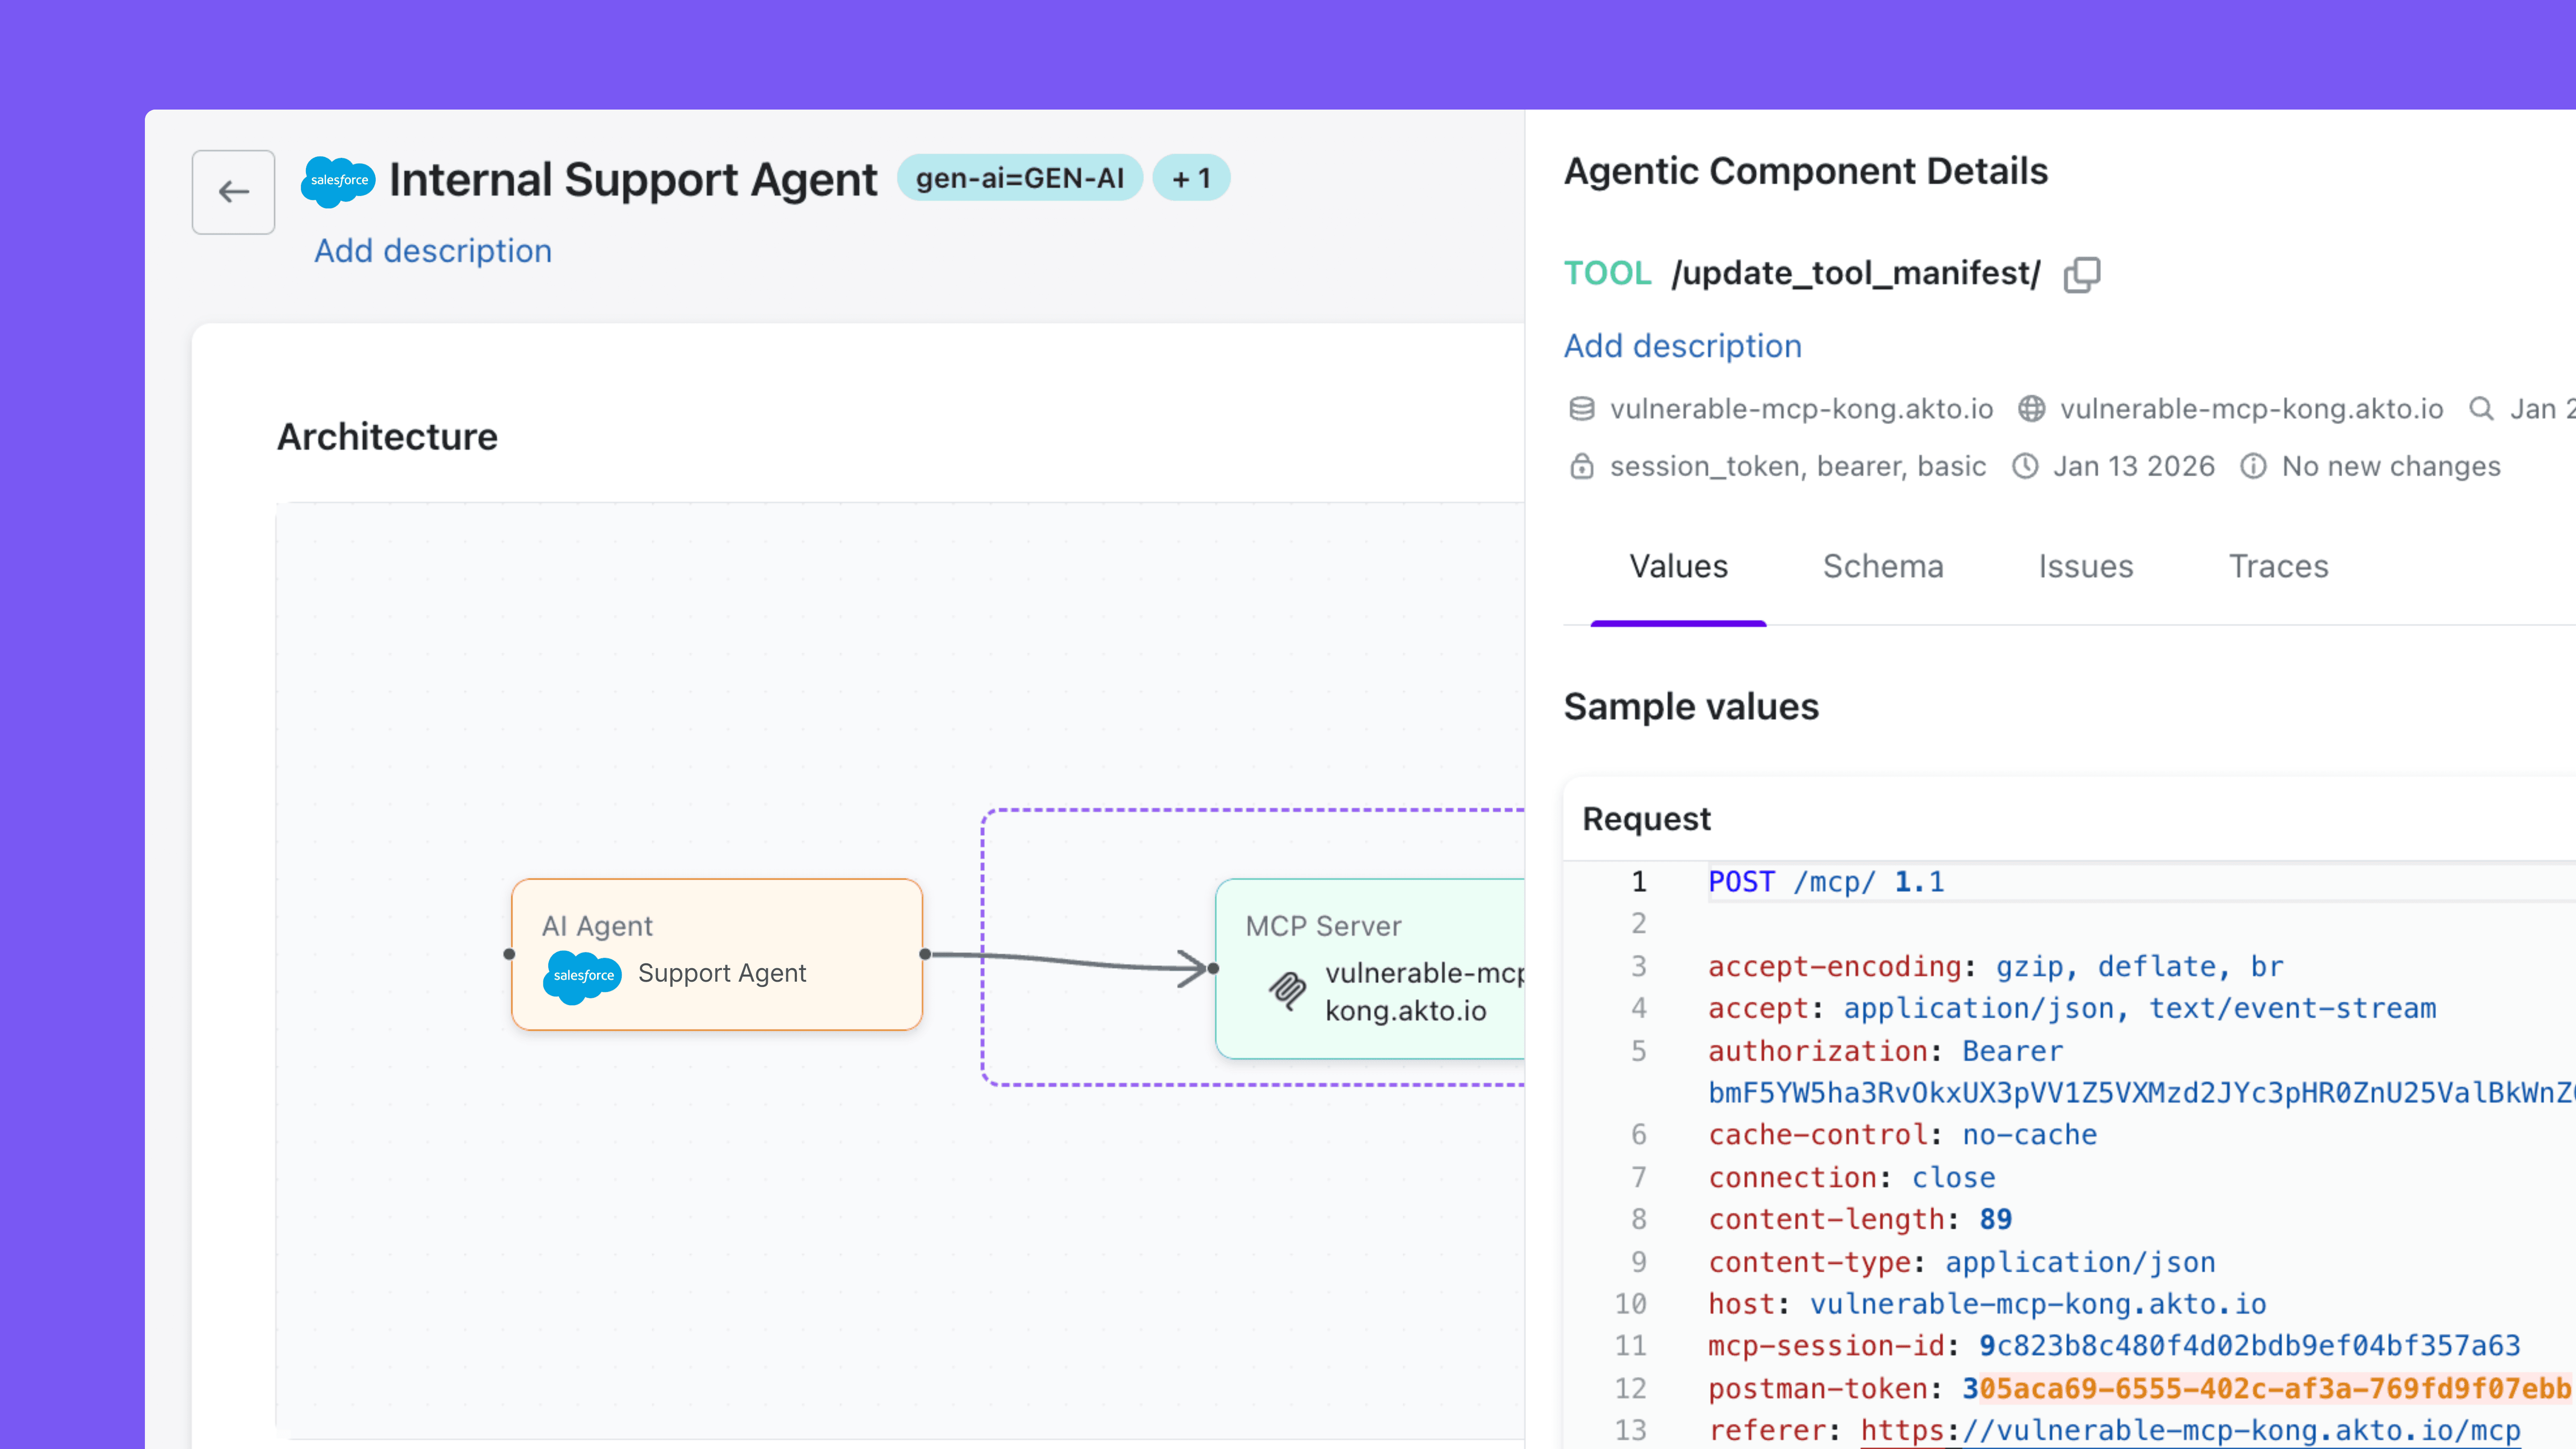Click Add description under the TOOL path
2576x1449 pixels.
pos(1682,346)
